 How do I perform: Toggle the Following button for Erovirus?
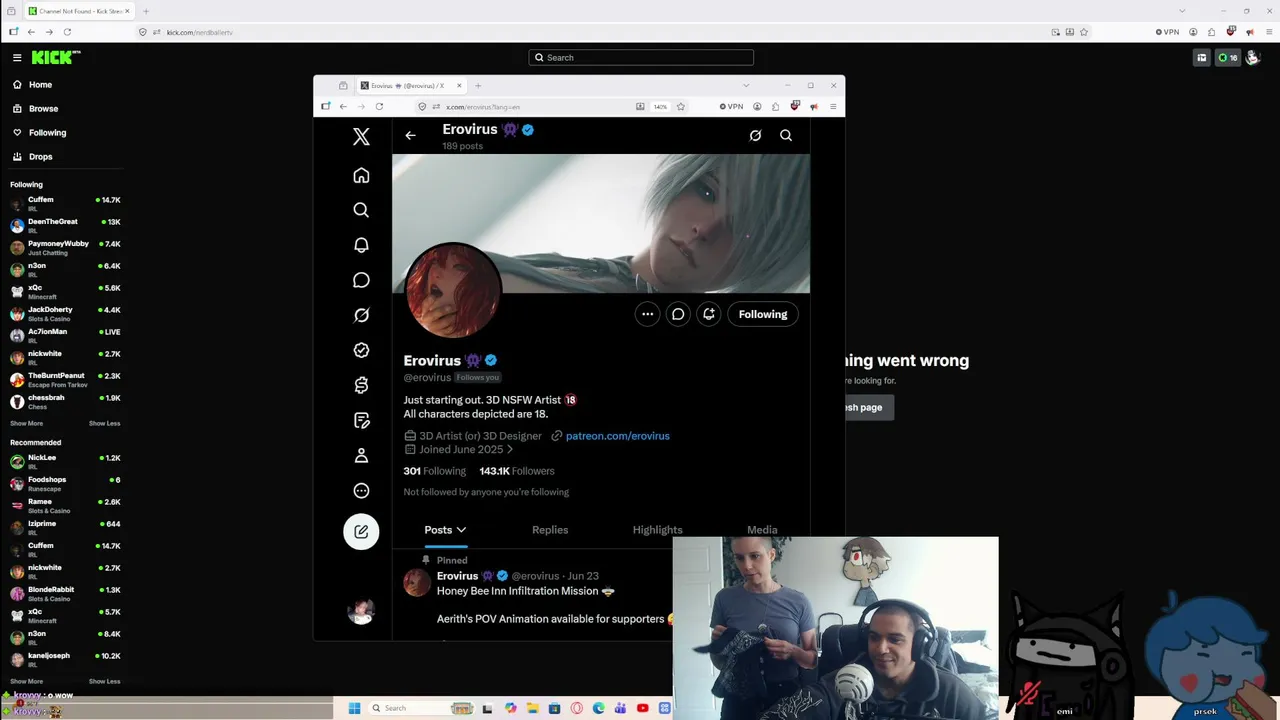[763, 314]
